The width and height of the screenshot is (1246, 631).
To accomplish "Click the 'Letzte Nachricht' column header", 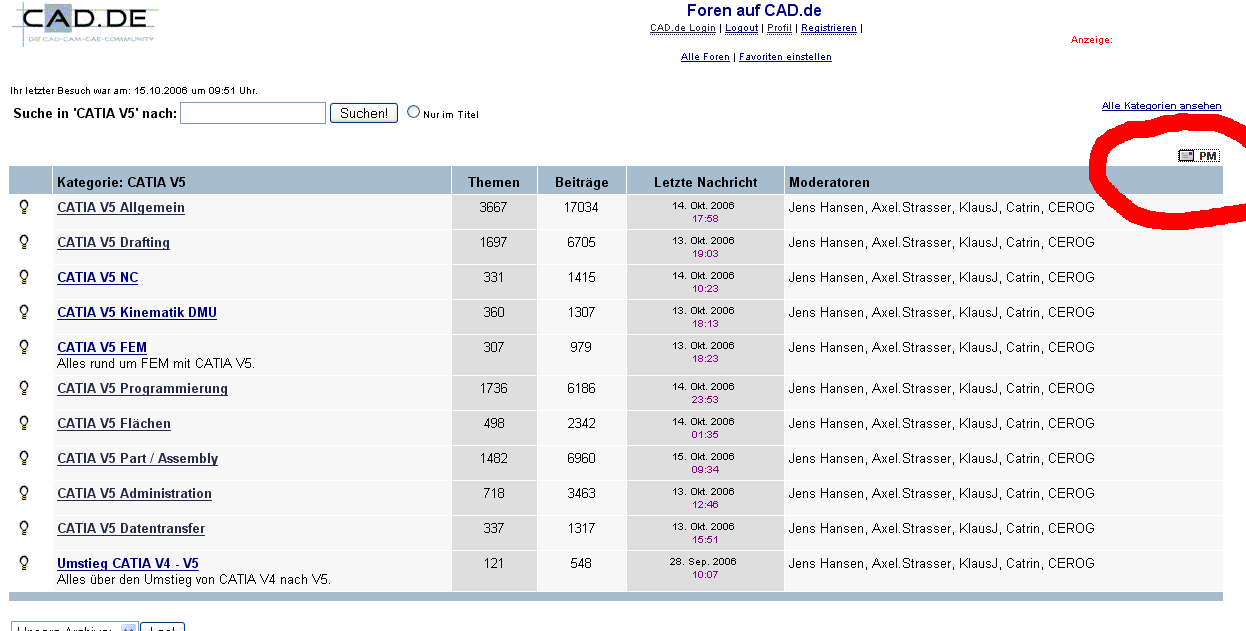I will [706, 182].
